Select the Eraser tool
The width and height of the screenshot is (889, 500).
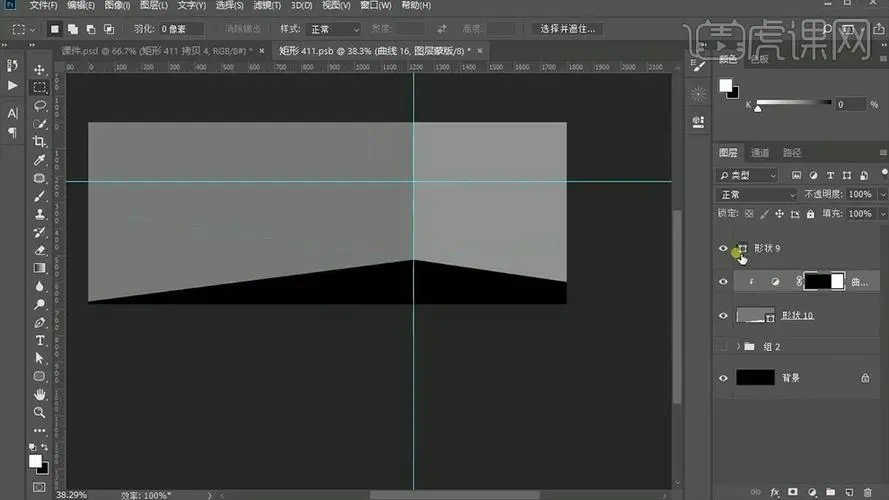40,250
